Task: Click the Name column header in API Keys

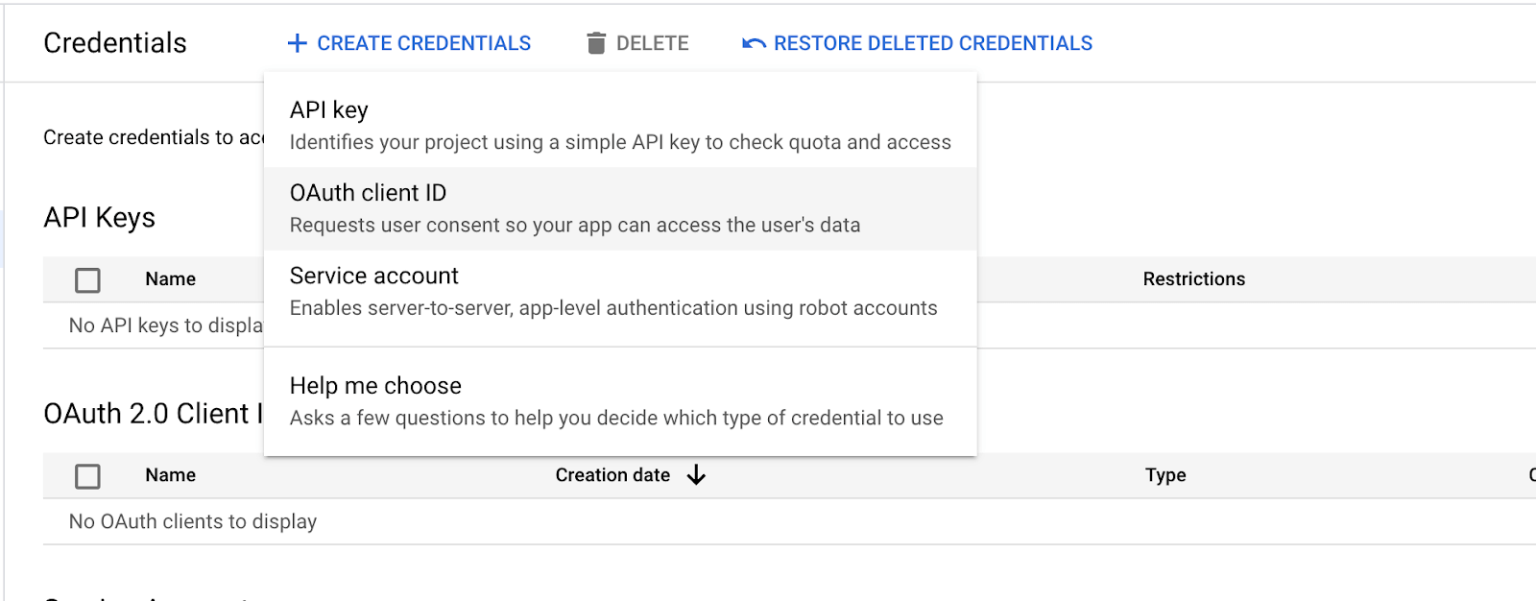Action: [x=170, y=280]
